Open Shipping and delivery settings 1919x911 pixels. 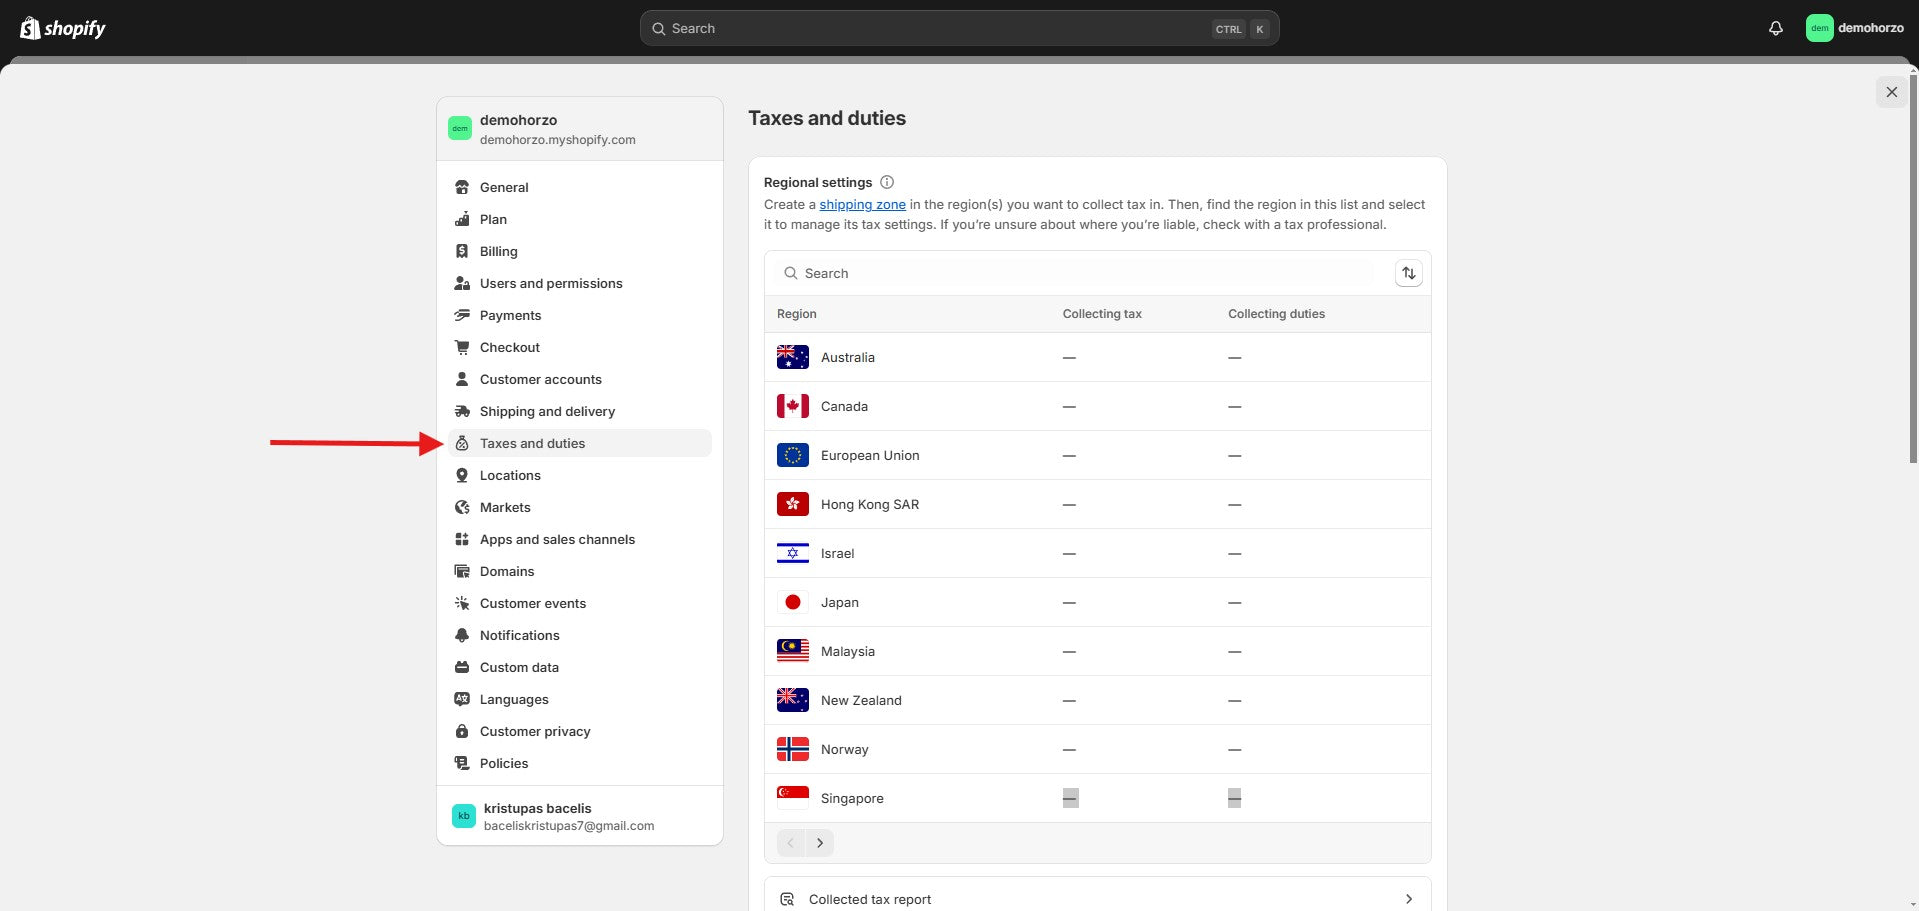(547, 411)
